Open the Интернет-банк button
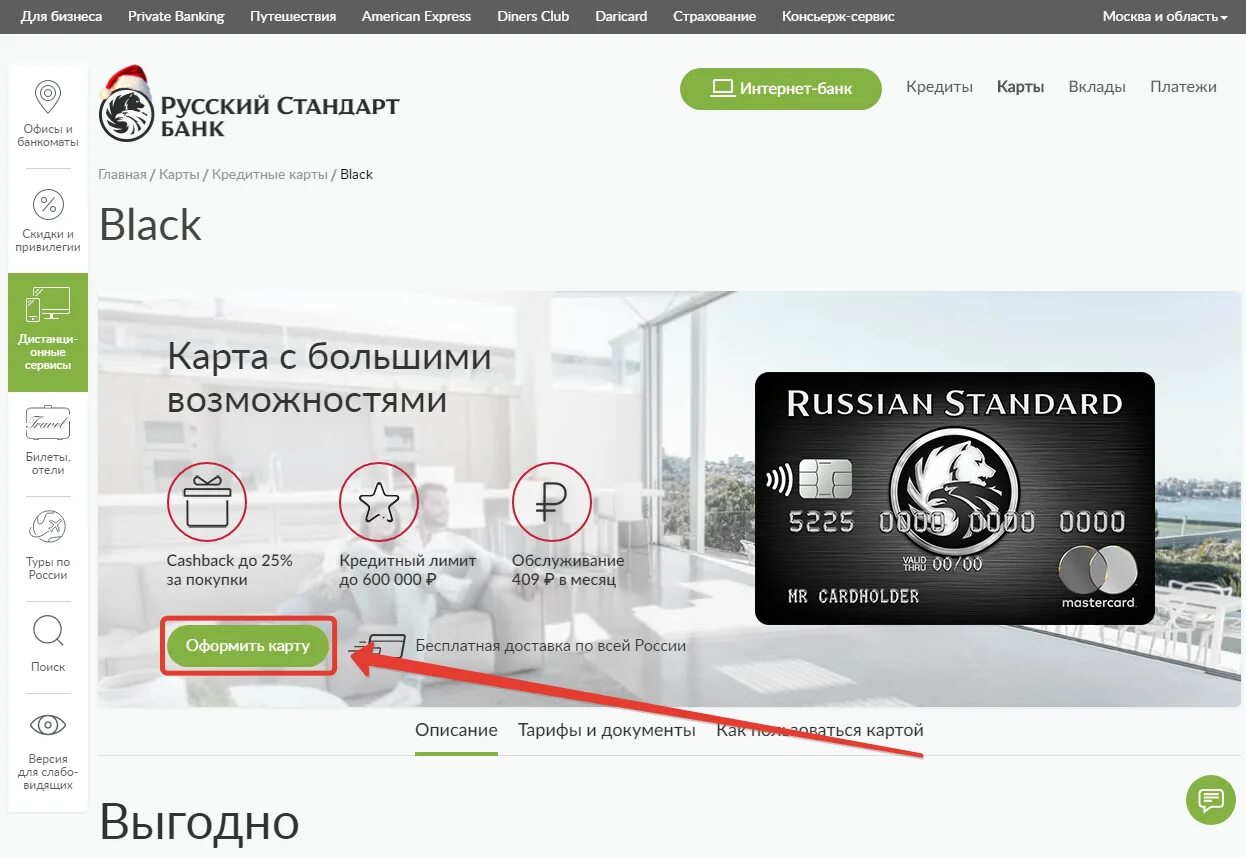The image size is (1246, 857). click(781, 89)
